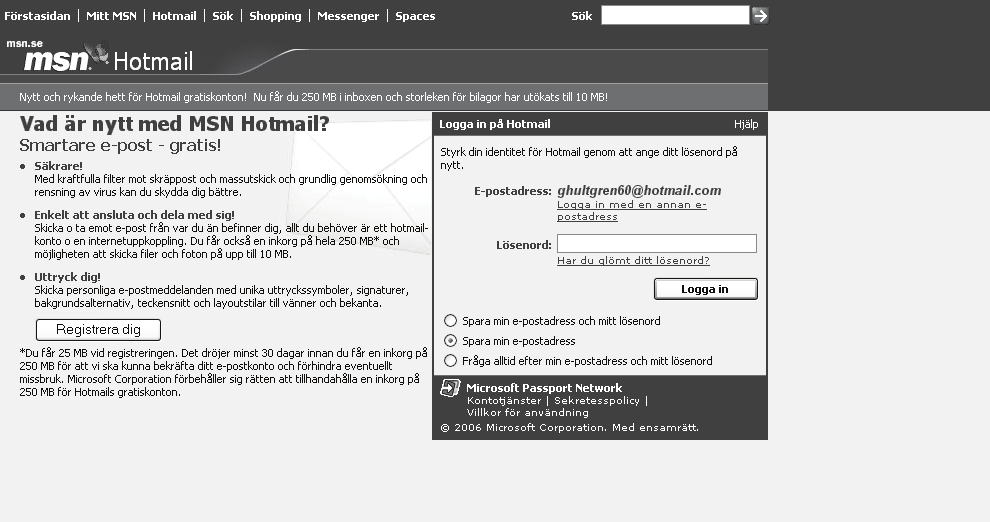Image resolution: width=990 pixels, height=522 pixels.
Task: Open the Hjälp link in login panel
Action: pos(746,124)
